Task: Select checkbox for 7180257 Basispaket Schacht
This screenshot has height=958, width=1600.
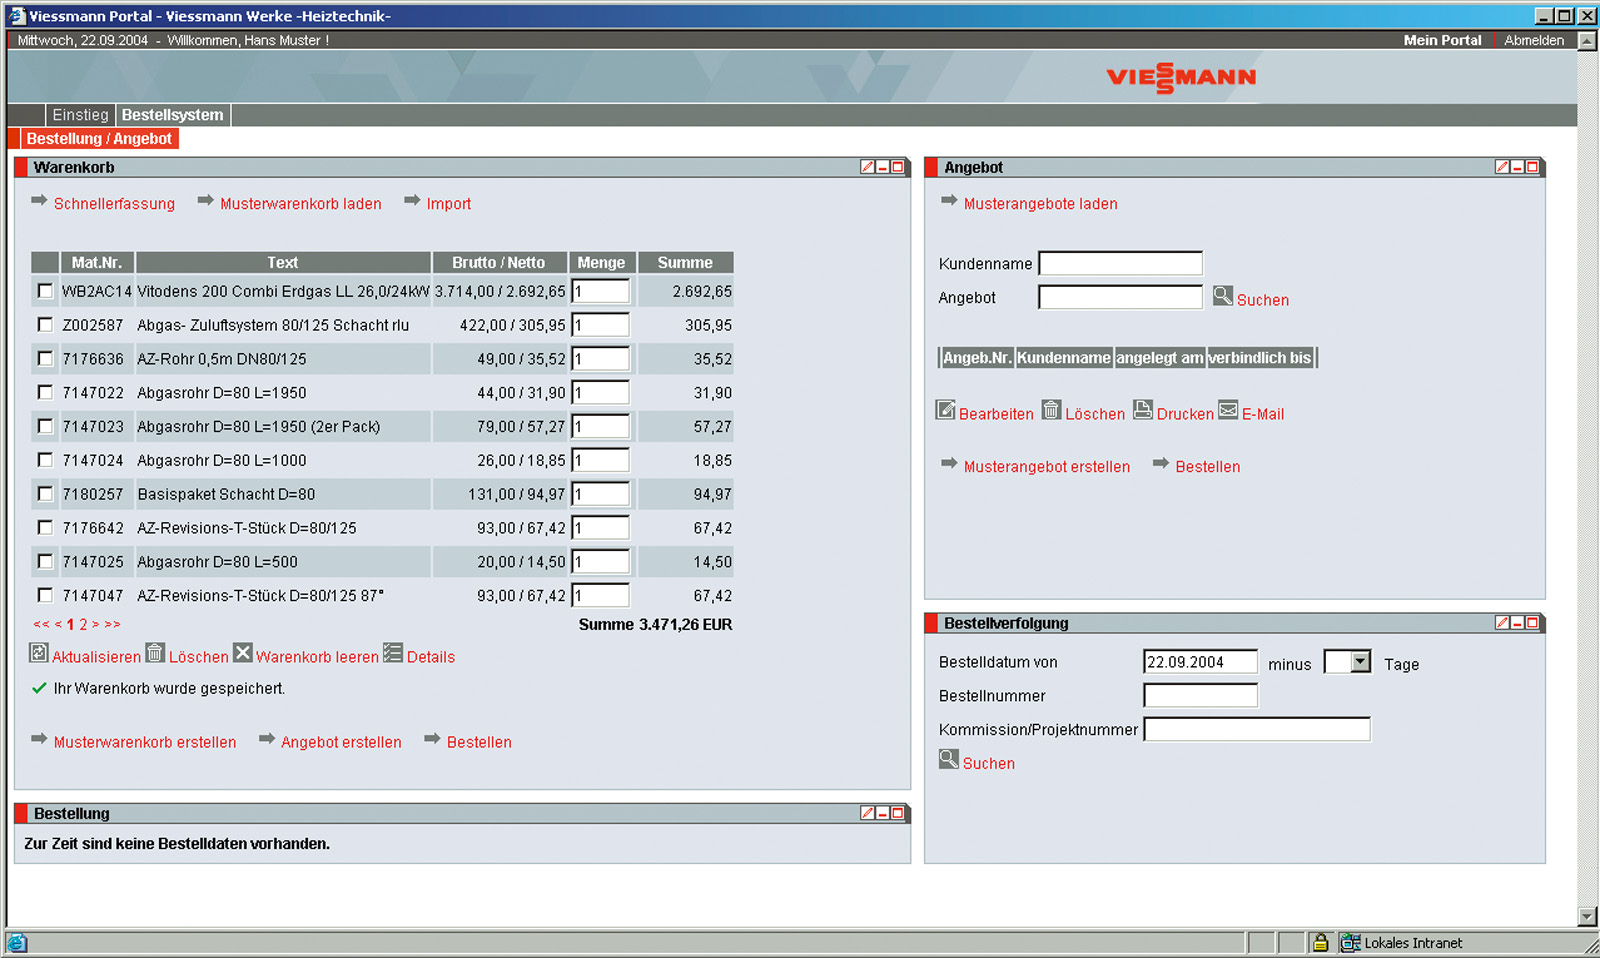Action: pos(45,493)
